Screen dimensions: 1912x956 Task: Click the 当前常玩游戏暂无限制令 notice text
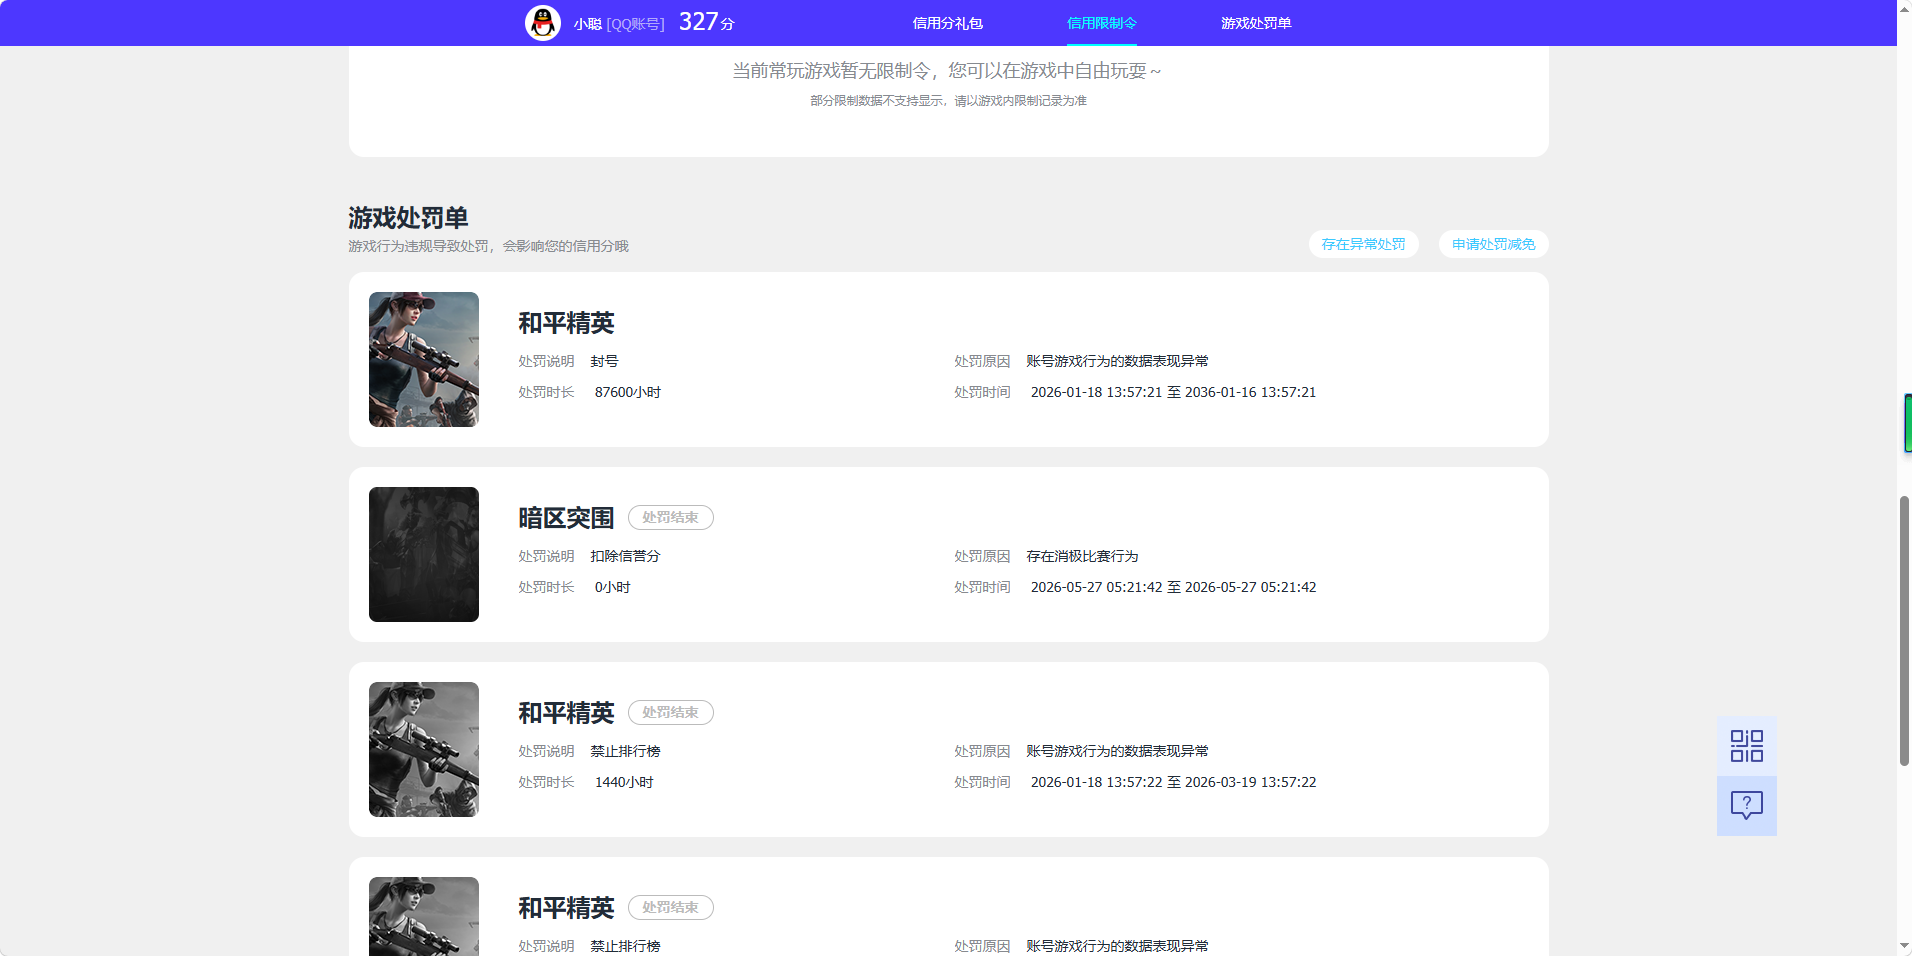tap(946, 71)
